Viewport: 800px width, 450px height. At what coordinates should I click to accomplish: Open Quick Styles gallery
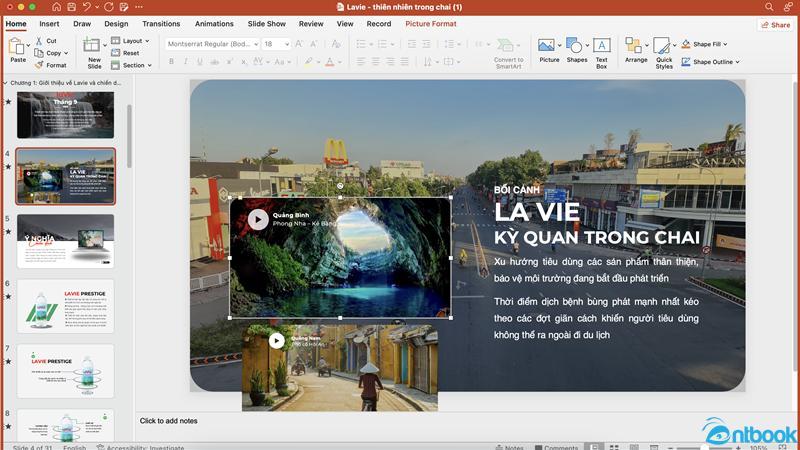664,53
